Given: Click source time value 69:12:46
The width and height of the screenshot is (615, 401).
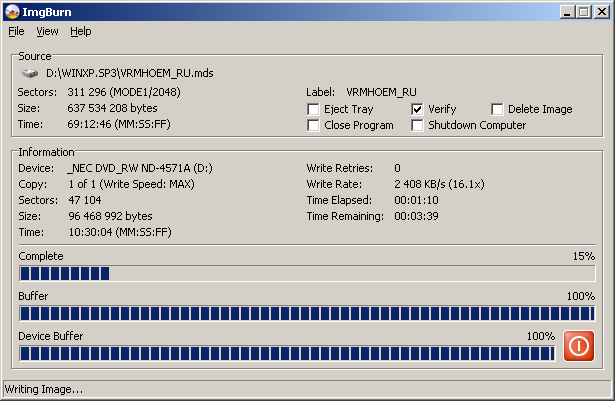Looking at the screenshot, I should point(119,124).
